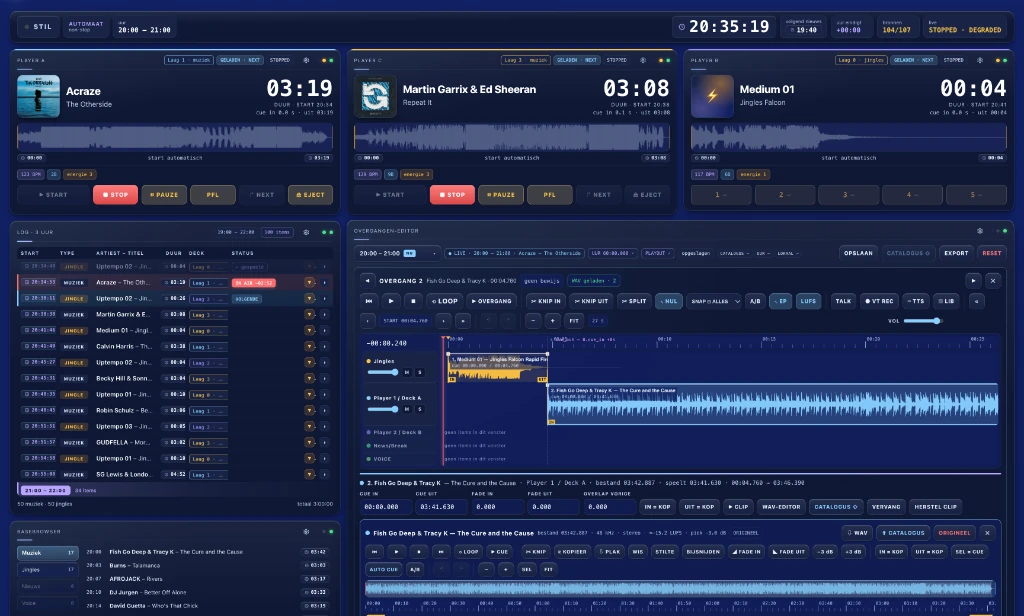
Task: Open Player A Laag 1 muziek selector
Action: tap(188, 60)
